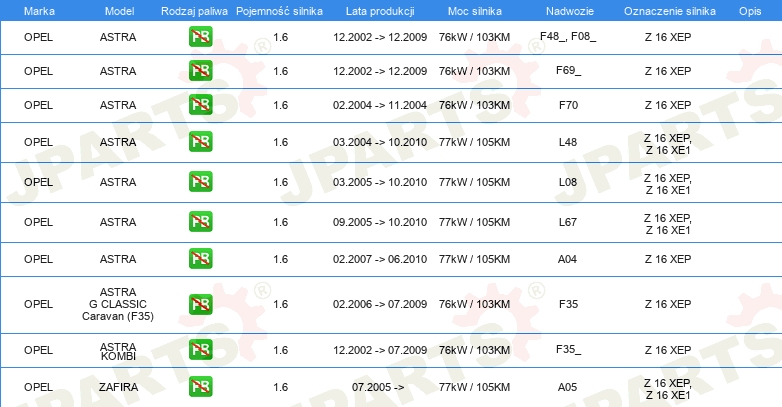Click the production start date 07.2005 ->

tap(378, 387)
